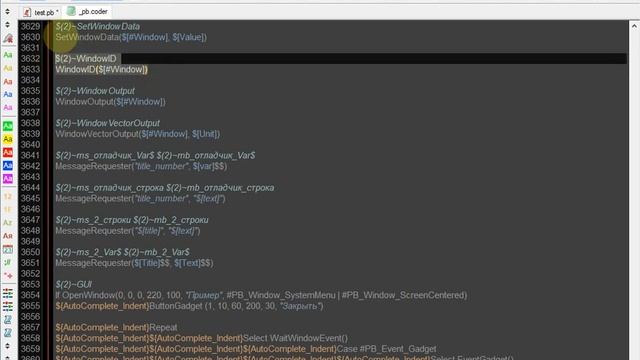This screenshot has height=360, width=640.
Task: Click the '${AutoComplete_Indent}Repeat' line
Action: coord(116,327)
